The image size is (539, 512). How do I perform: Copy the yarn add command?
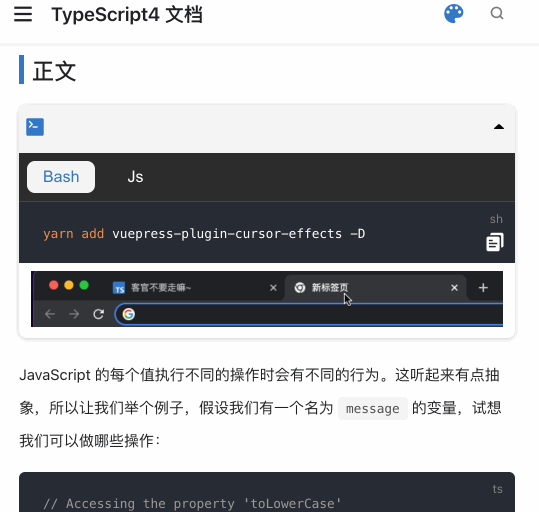pos(495,242)
